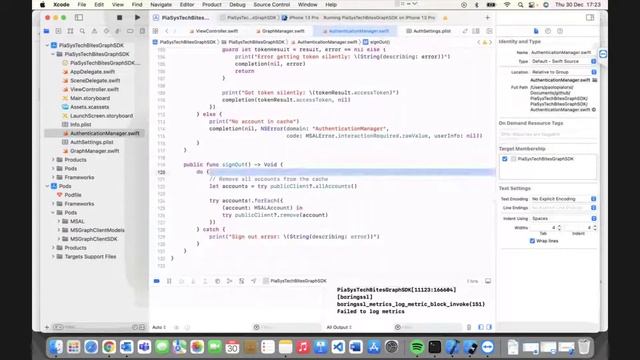
Task: Open the Line Endings dropdown
Action: [564, 208]
